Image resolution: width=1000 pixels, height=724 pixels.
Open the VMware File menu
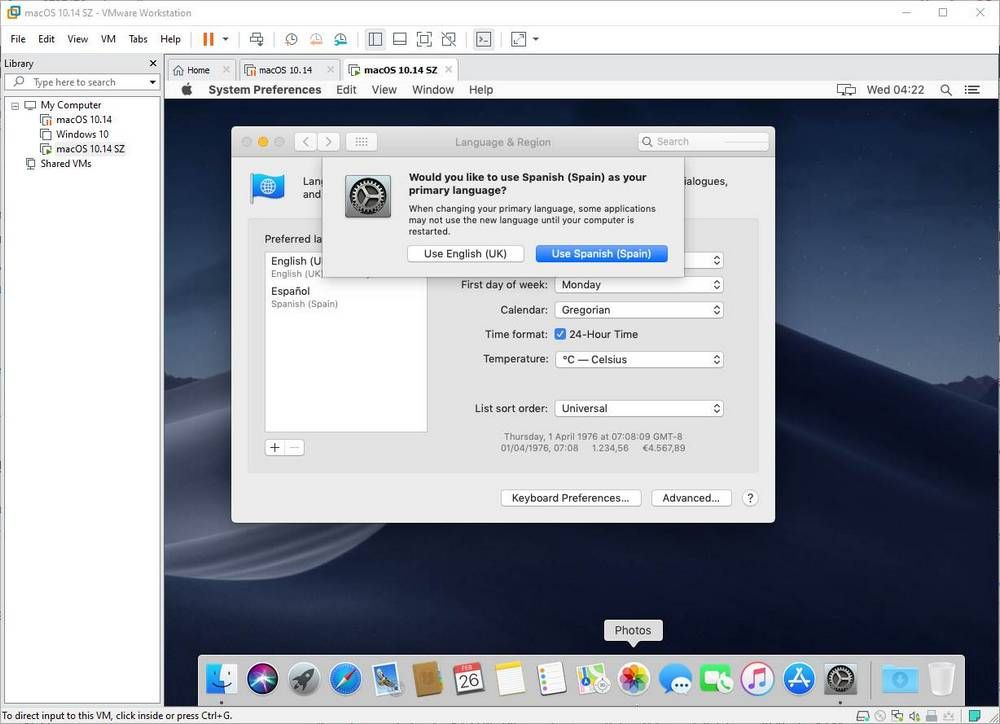click(18, 39)
